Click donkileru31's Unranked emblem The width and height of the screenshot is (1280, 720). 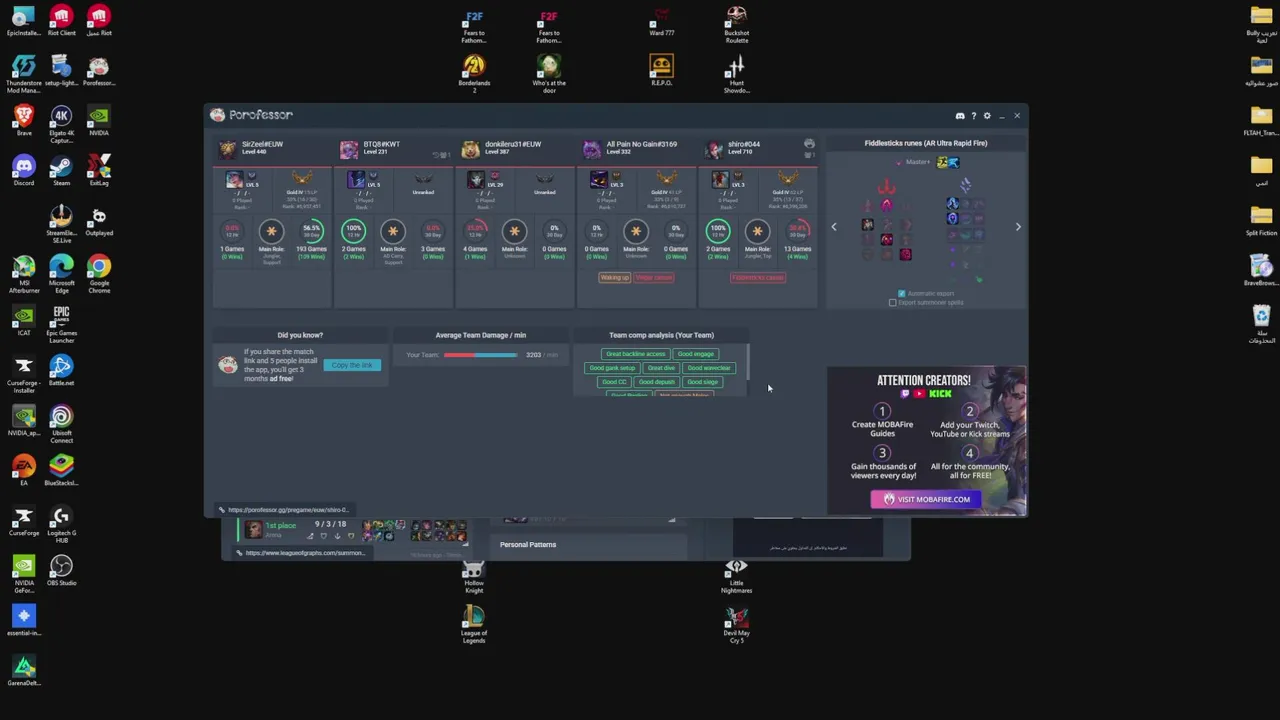(545, 179)
